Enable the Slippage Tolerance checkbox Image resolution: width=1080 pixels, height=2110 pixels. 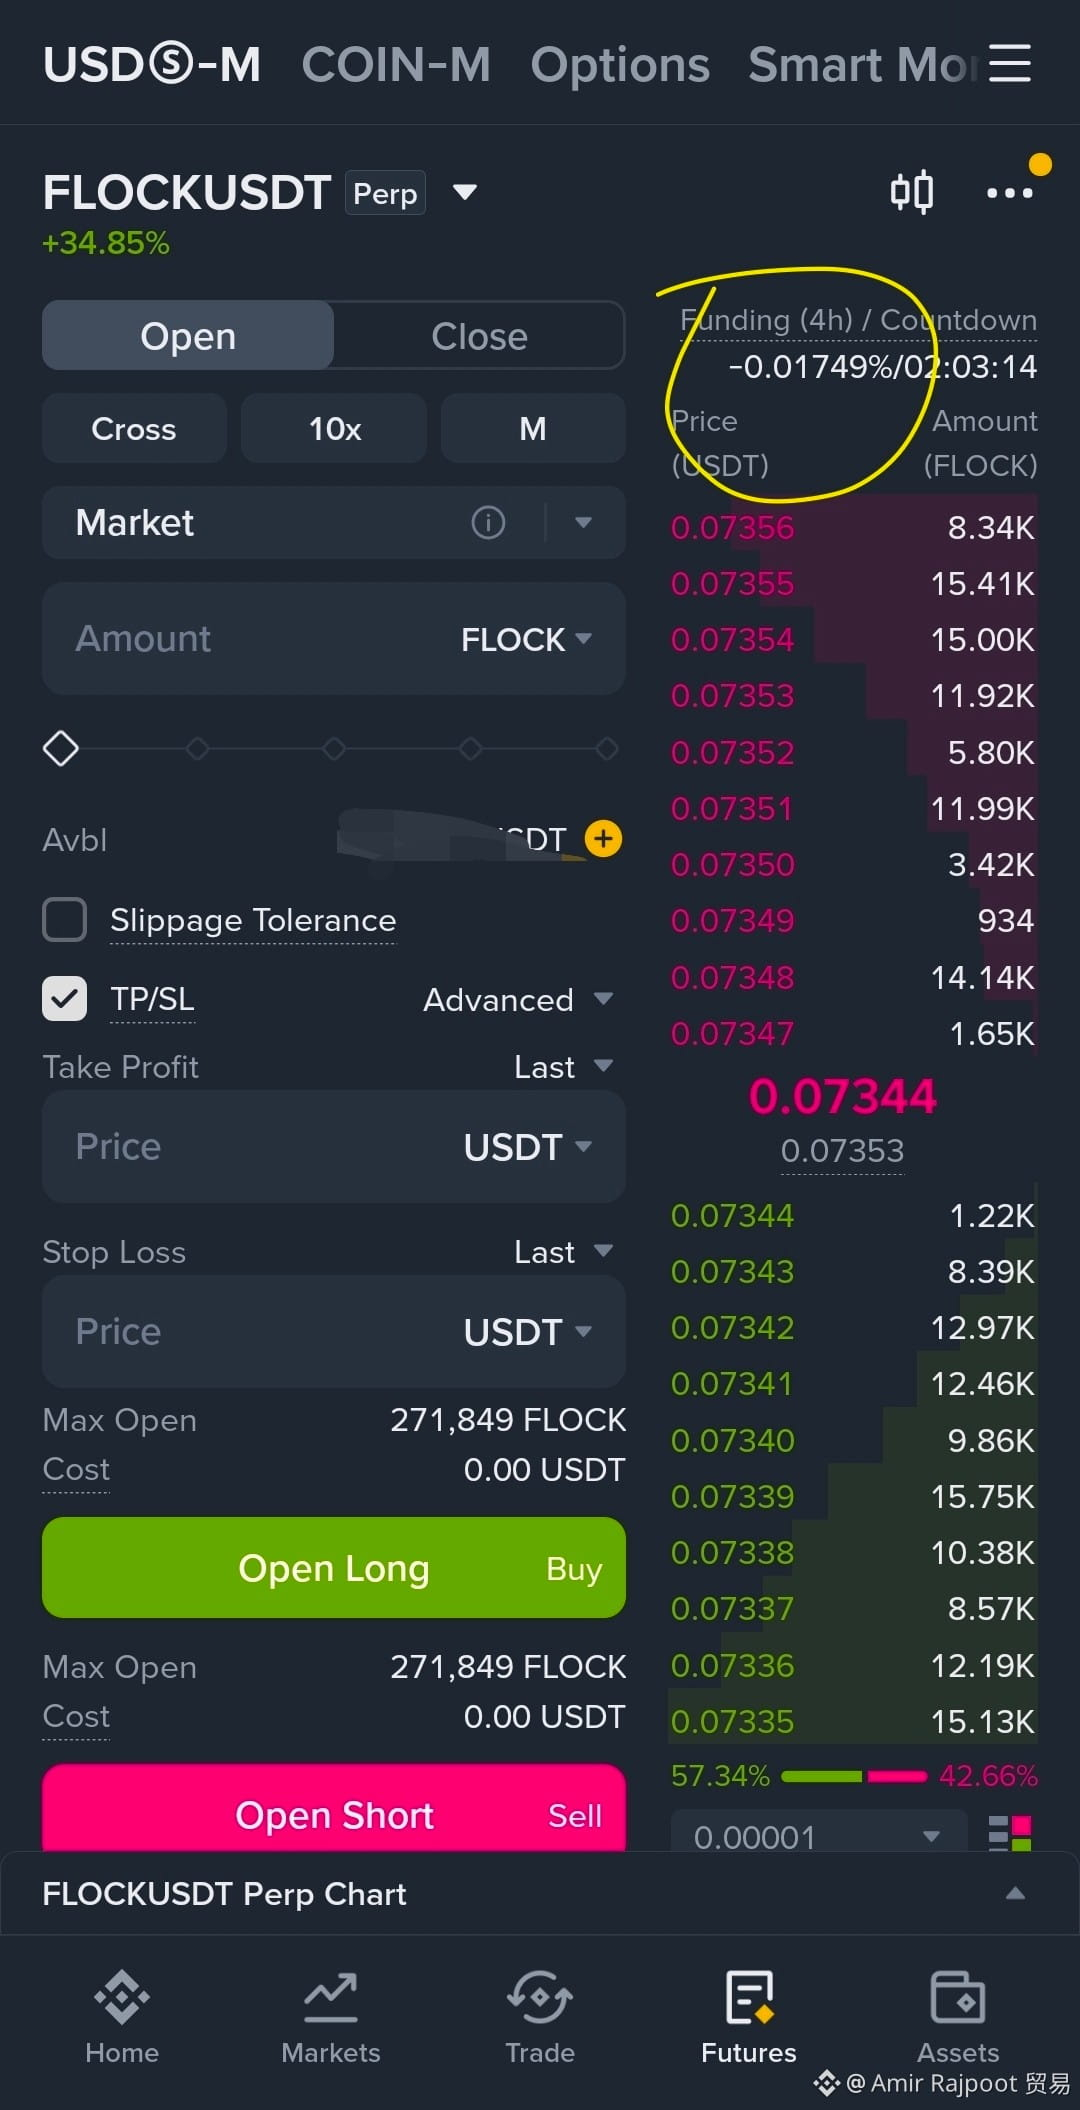pyautogui.click(x=65, y=920)
